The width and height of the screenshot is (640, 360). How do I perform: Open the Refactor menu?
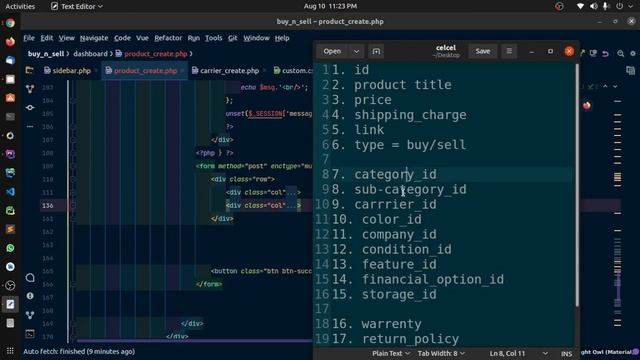click(168, 38)
